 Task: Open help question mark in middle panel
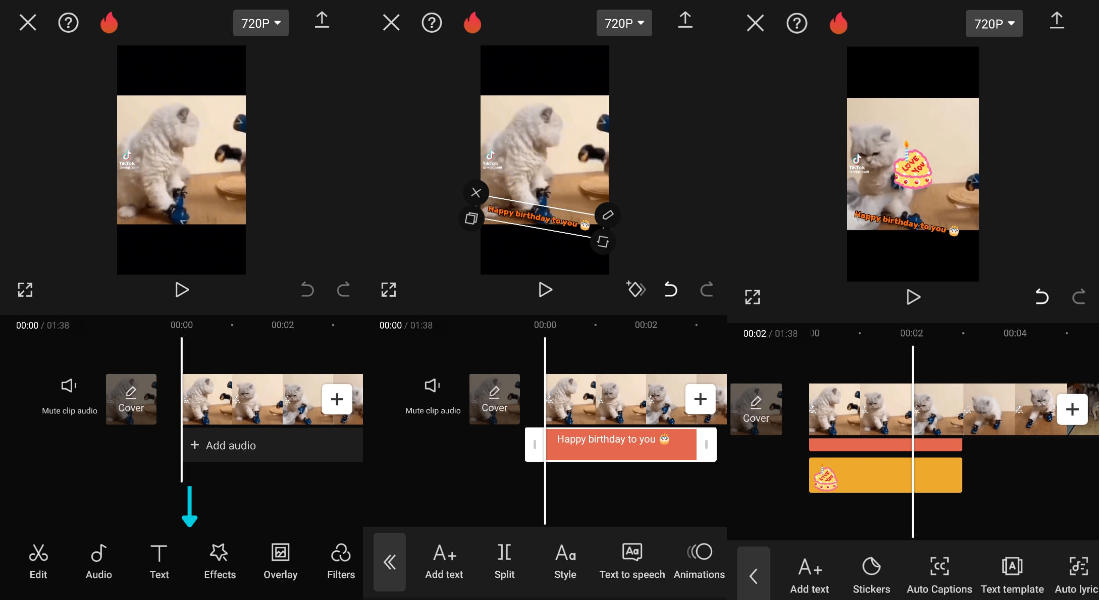coord(431,23)
